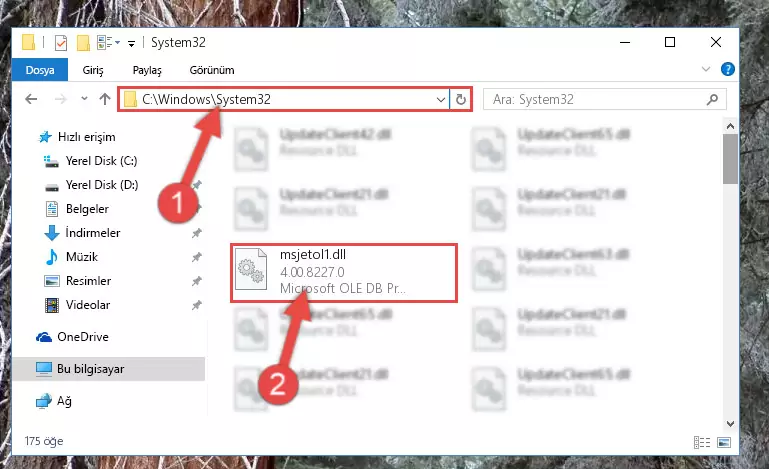This screenshot has height=469, width=769.
Task: Open the Görünüm ribbon tab
Action: click(212, 70)
